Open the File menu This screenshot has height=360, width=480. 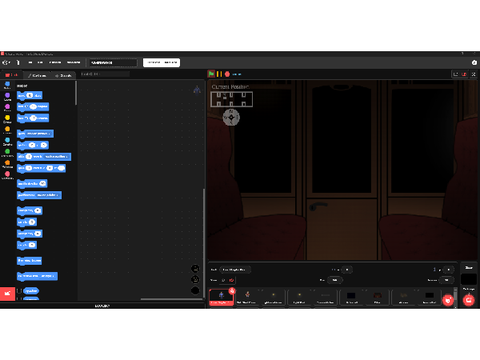(x=30, y=62)
